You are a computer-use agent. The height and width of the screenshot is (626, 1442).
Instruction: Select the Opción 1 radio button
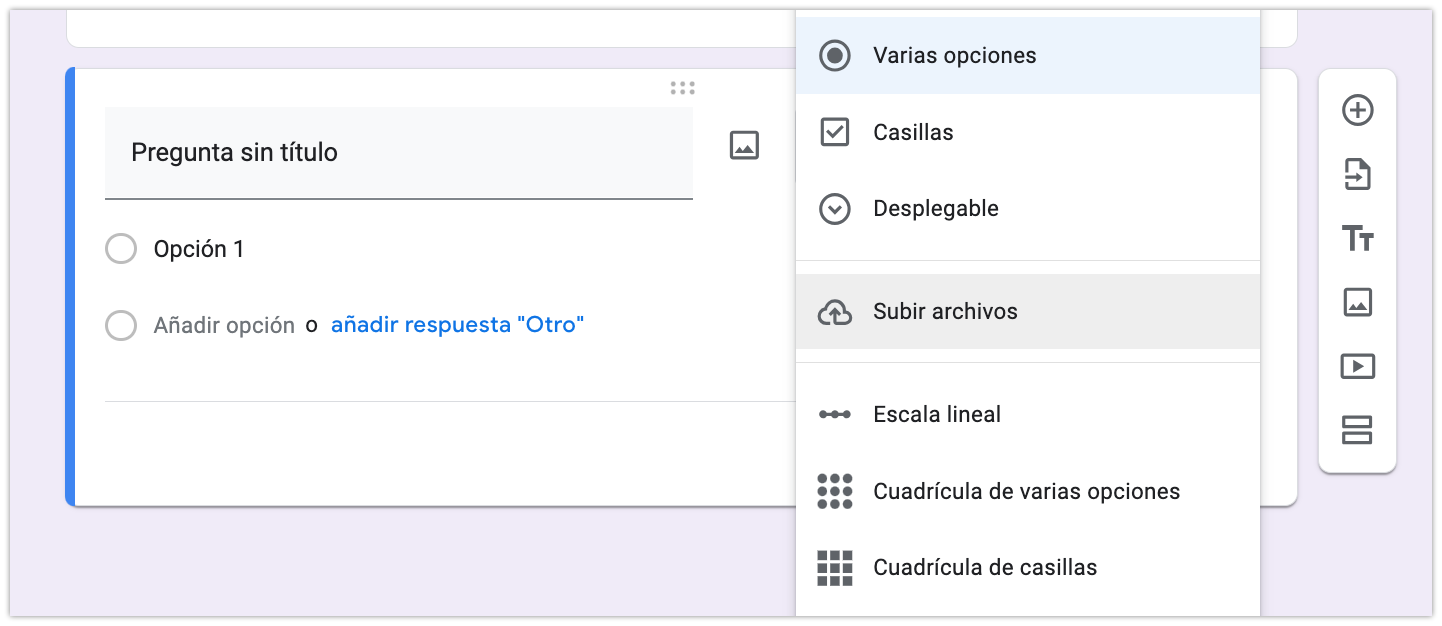click(x=121, y=249)
